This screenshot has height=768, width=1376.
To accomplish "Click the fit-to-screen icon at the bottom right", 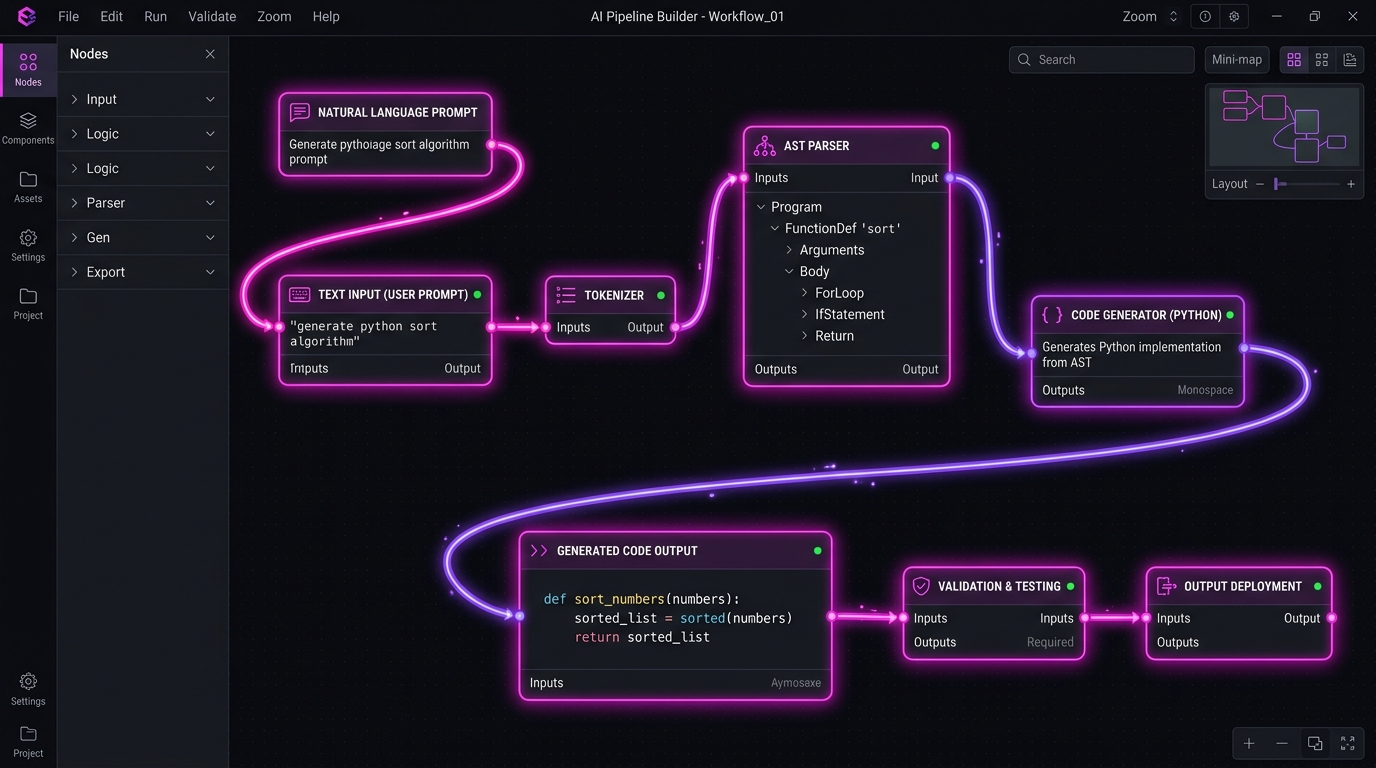I will click(x=1348, y=743).
